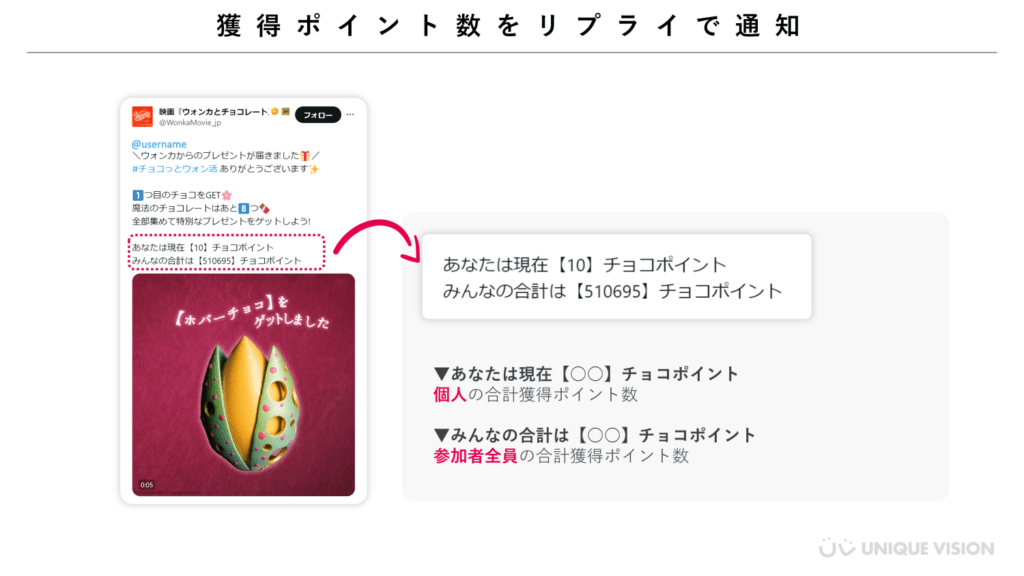
Task: Click the gold verified badge
Action: (275, 112)
